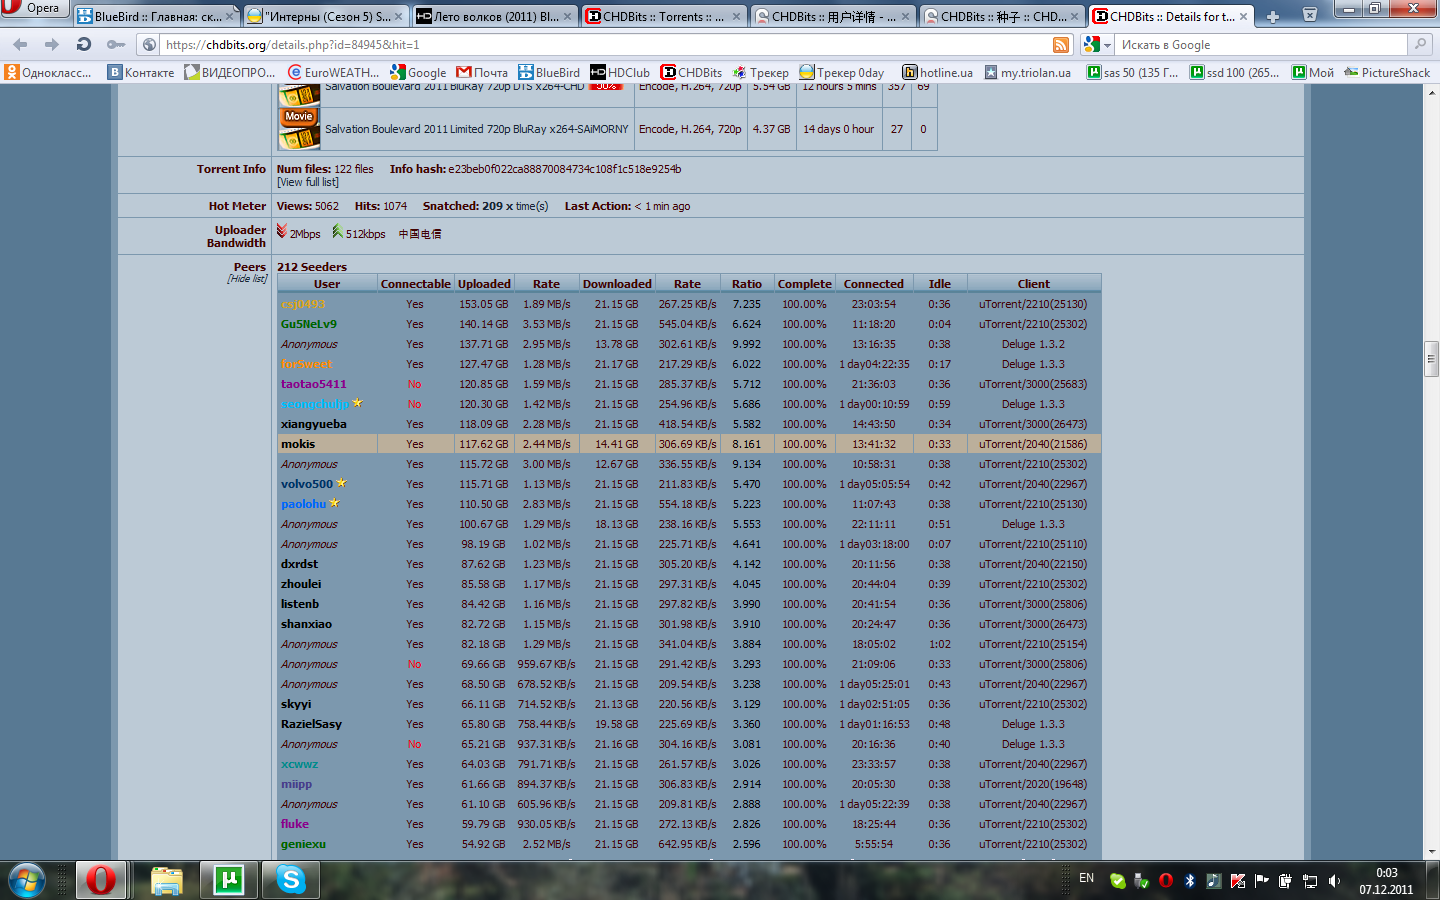Open the EuroWEATHER bookmark
The width and height of the screenshot is (1440, 900).
pos(334,72)
